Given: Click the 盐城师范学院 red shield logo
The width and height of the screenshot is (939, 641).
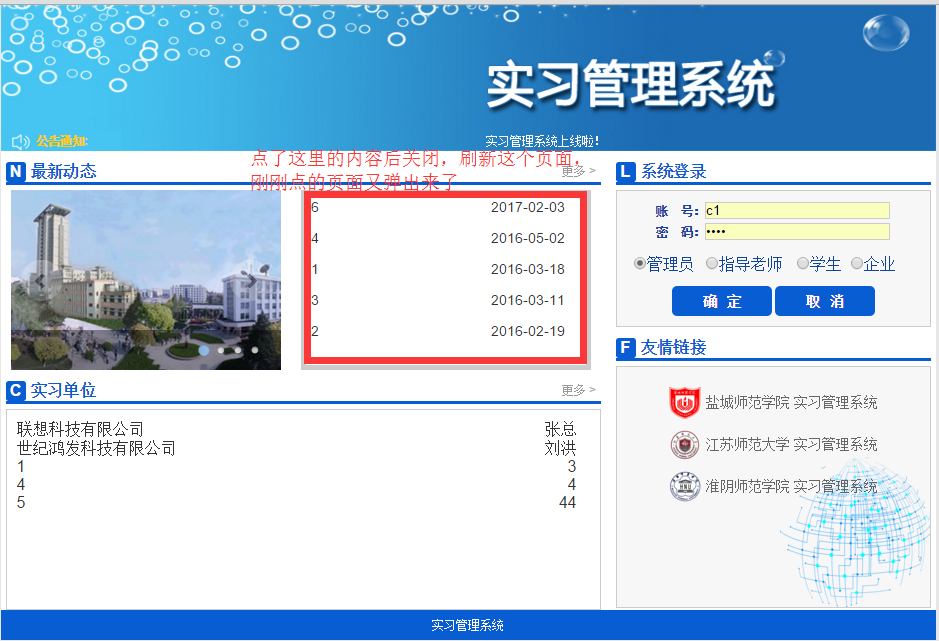Looking at the screenshot, I should tap(684, 403).
